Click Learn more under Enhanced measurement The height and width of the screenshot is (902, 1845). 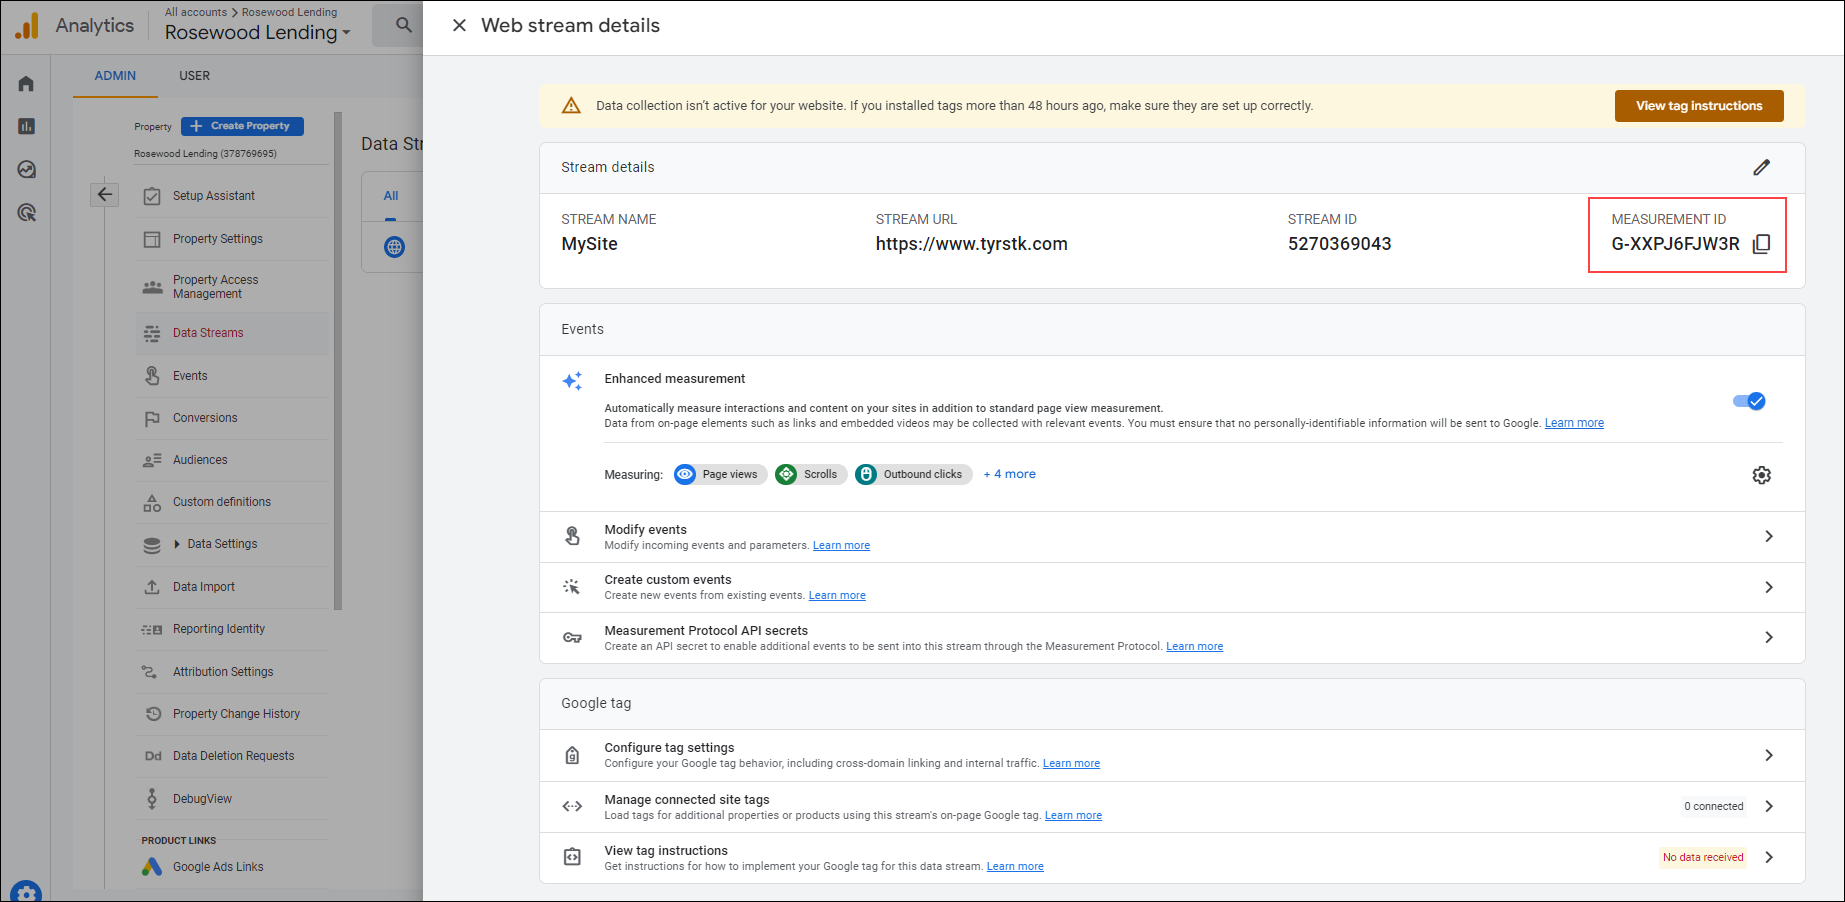[x=1574, y=423]
